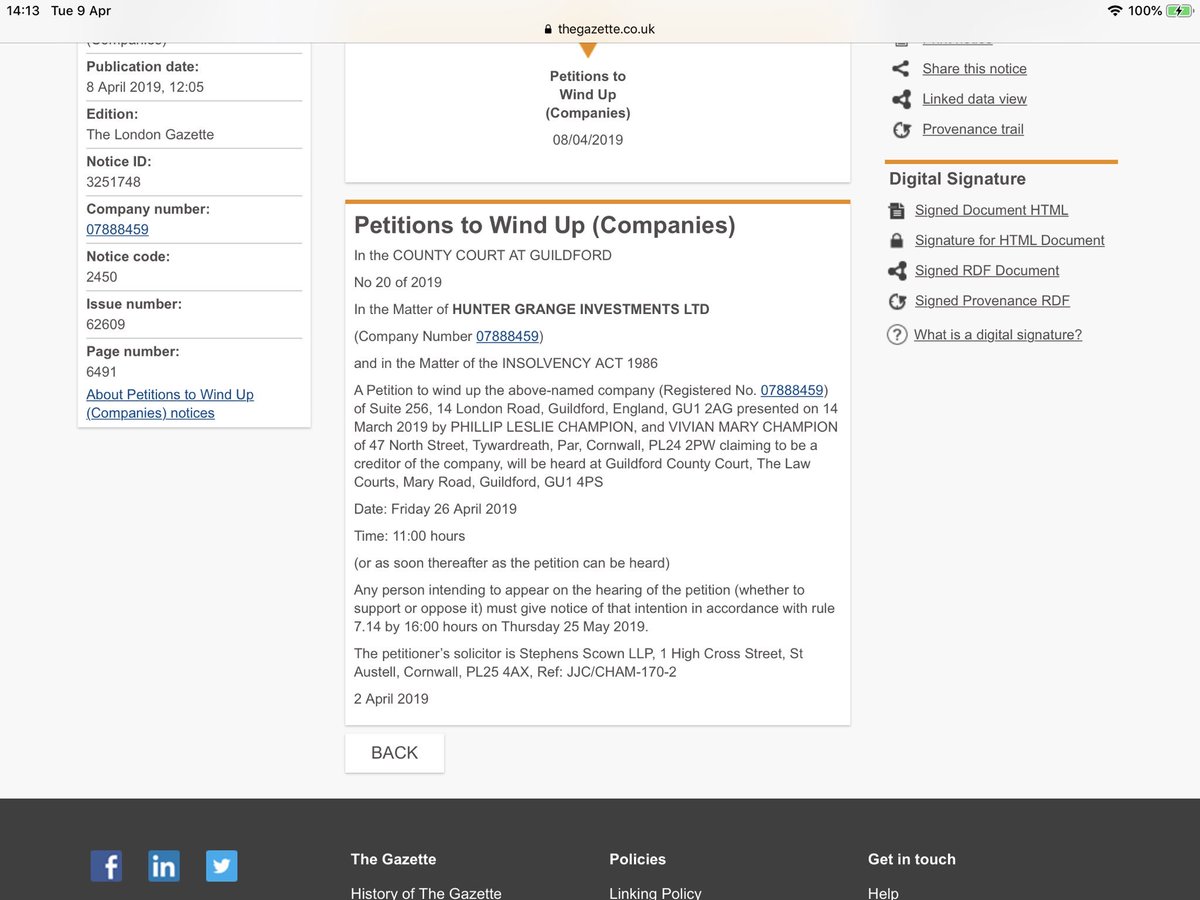This screenshot has height=900, width=1200.
Task: Click the Signed Document HTML document icon
Action: coord(897,210)
